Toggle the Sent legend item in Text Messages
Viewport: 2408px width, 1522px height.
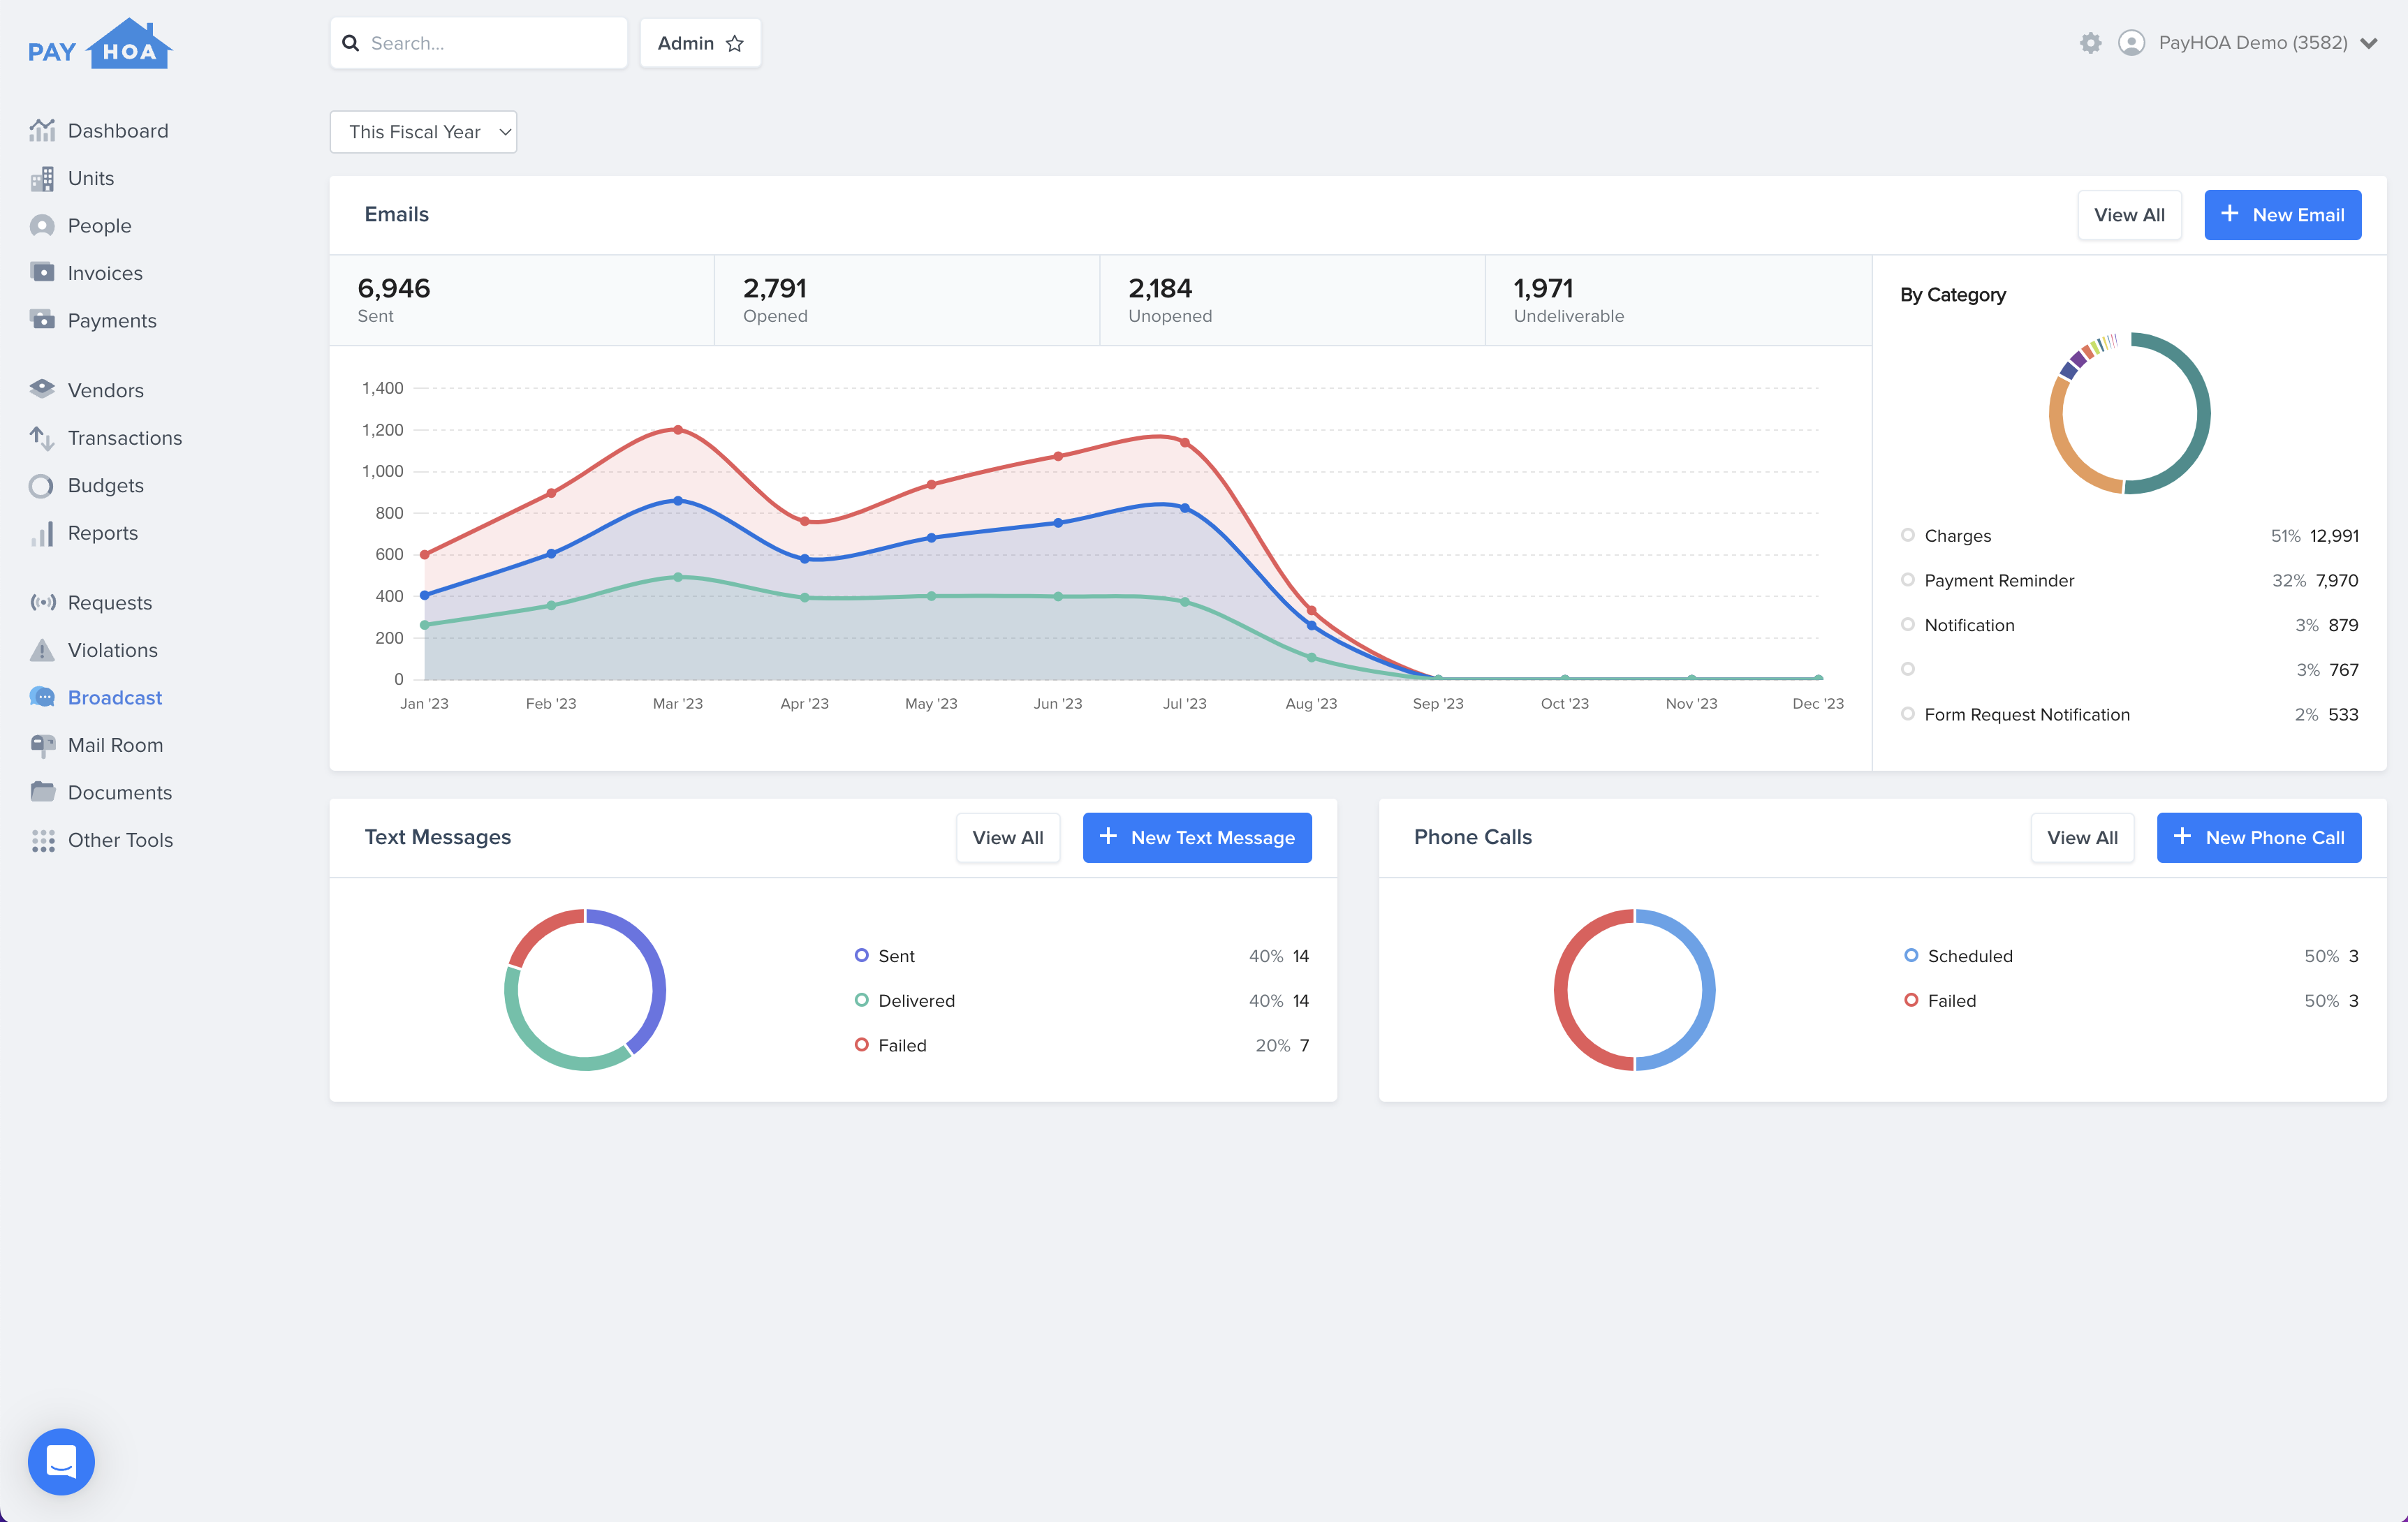tap(895, 955)
